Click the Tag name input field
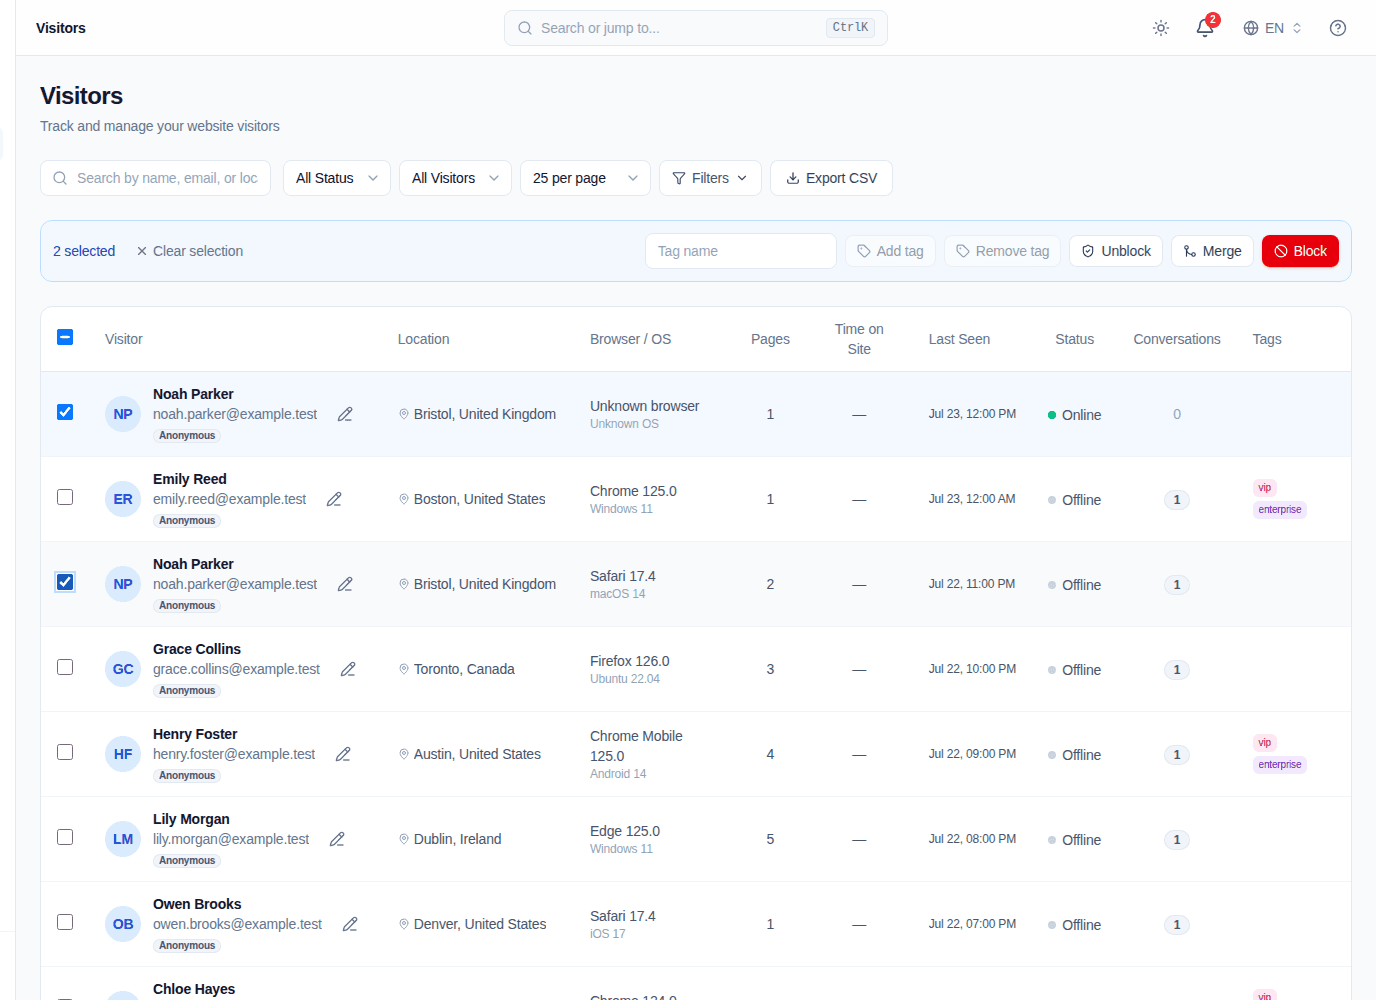1376x1000 pixels. (x=741, y=251)
